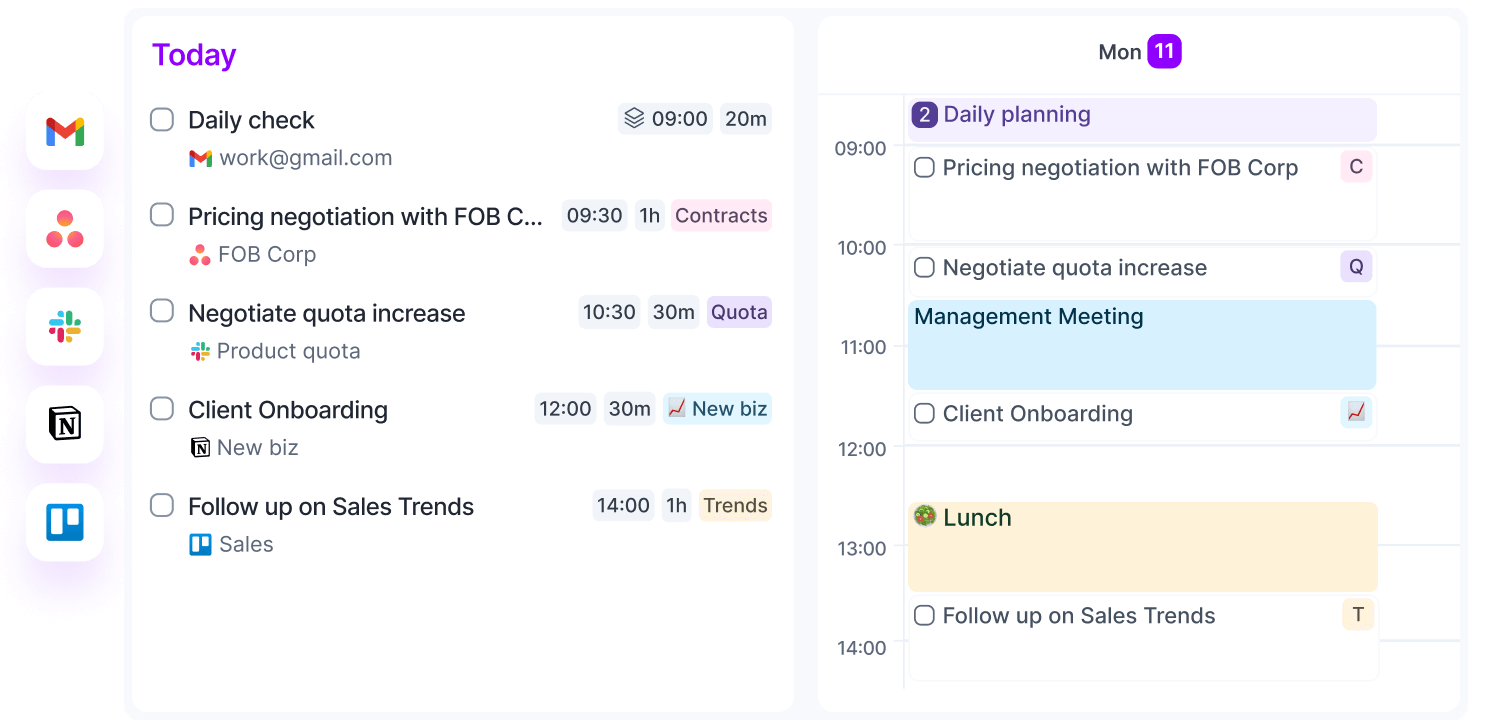Complete Pricing negotiation with FOB Corp in calendar
The image size is (1512, 720).
925,167
